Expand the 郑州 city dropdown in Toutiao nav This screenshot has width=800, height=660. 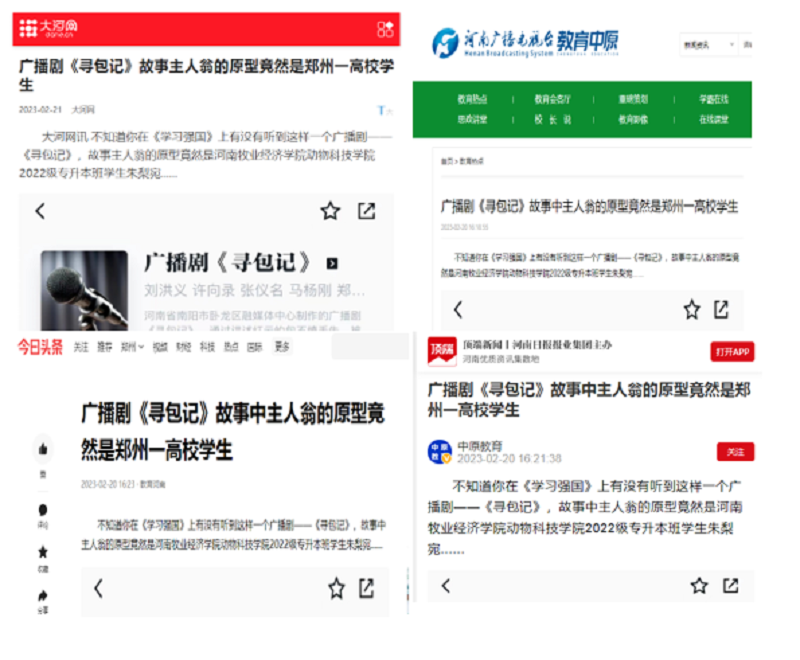click(131, 347)
